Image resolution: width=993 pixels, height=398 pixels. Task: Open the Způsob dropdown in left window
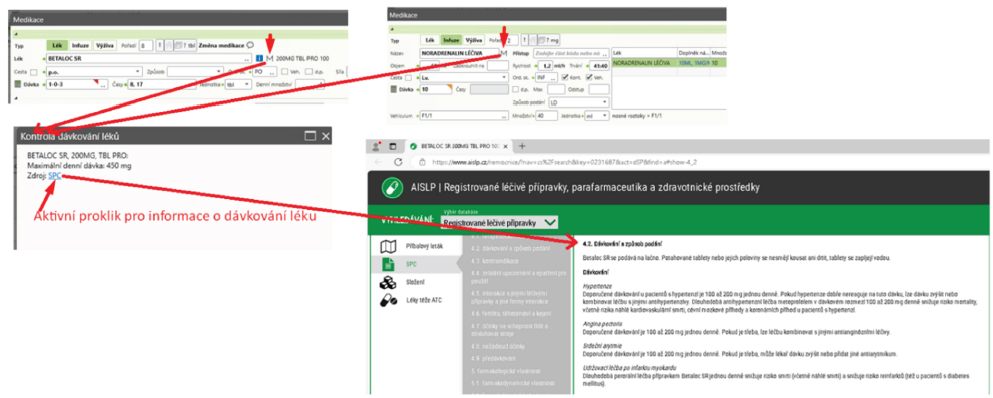194,72
